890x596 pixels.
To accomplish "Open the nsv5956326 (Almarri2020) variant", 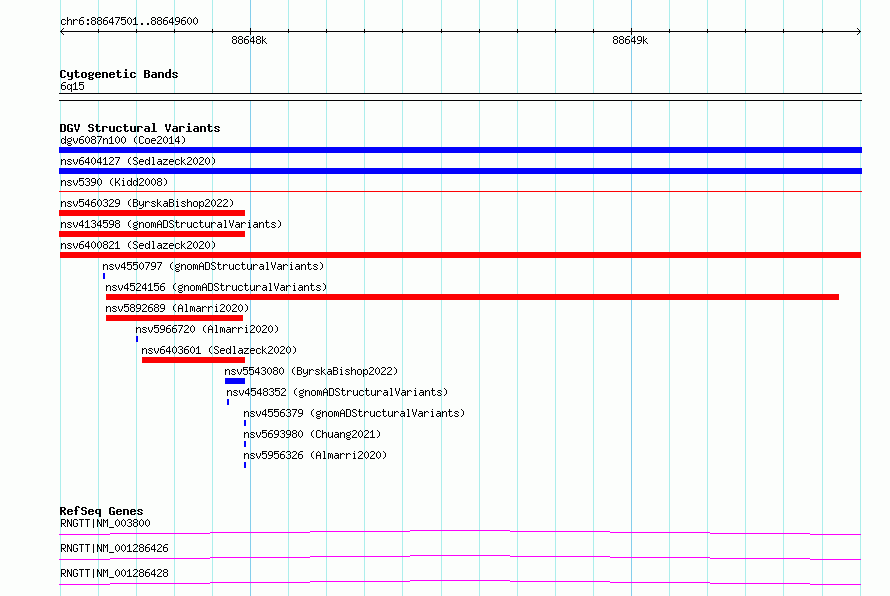I will (x=315, y=455).
